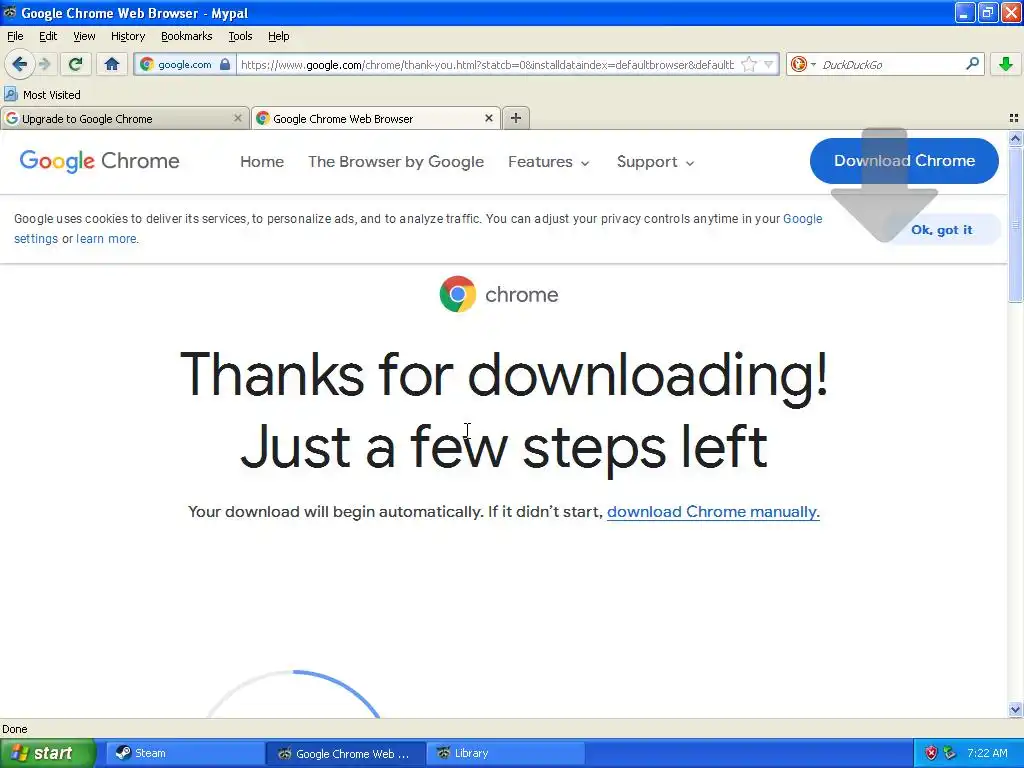Click the vertical scrollbar thumb

[x=1015, y=223]
